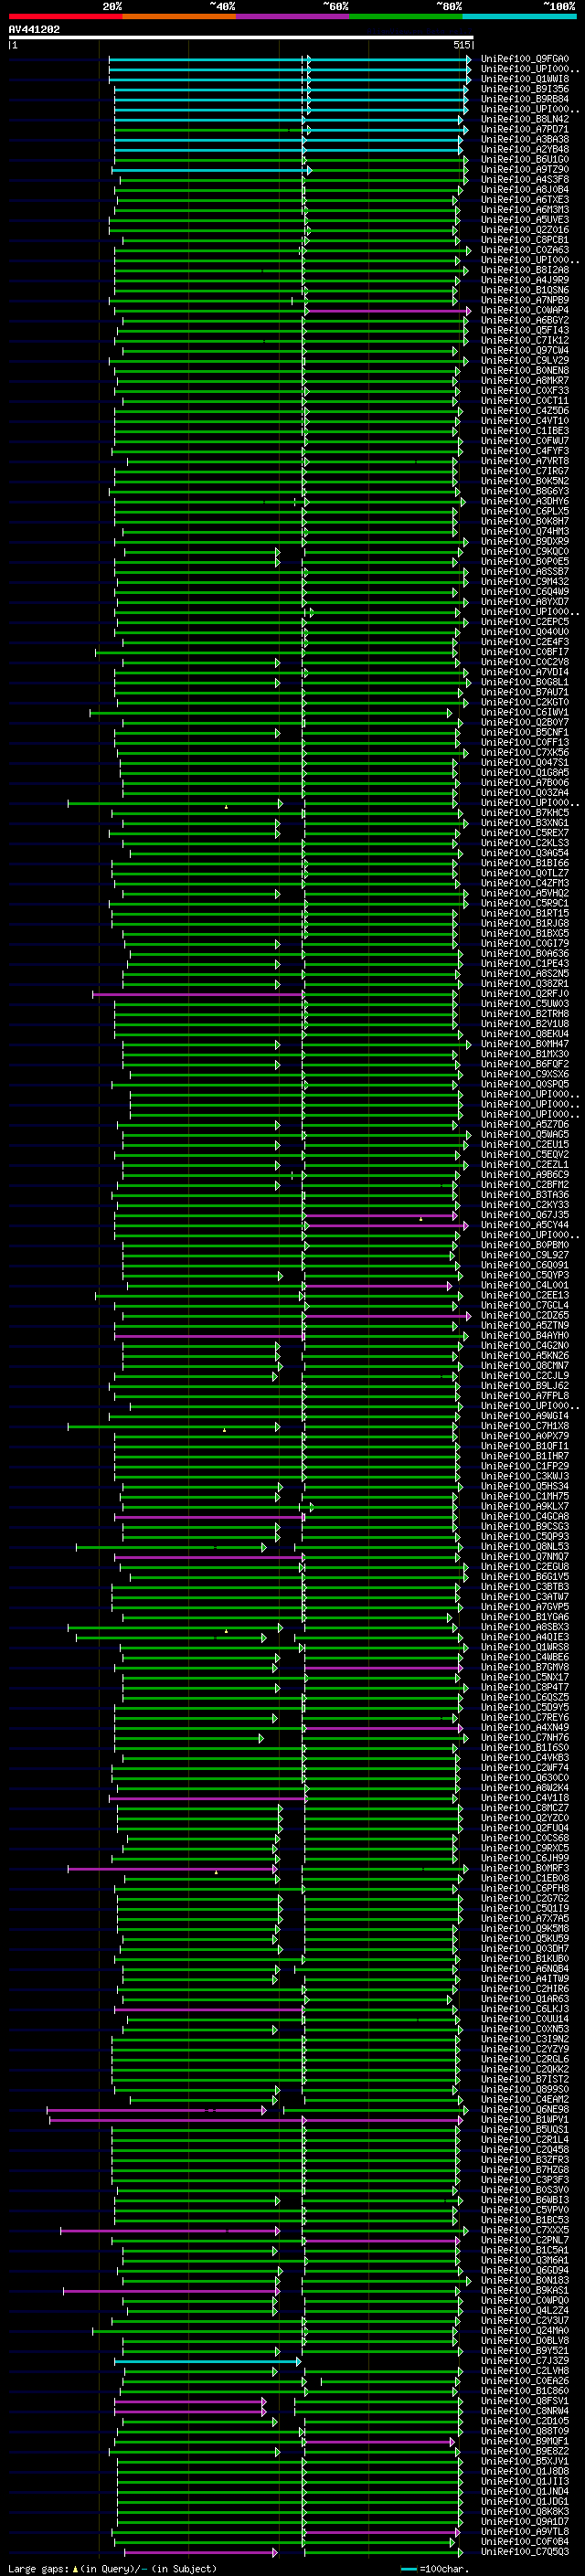Click the white query sequence bar
The width and height of the screenshot is (585, 2576).
click(x=241, y=38)
